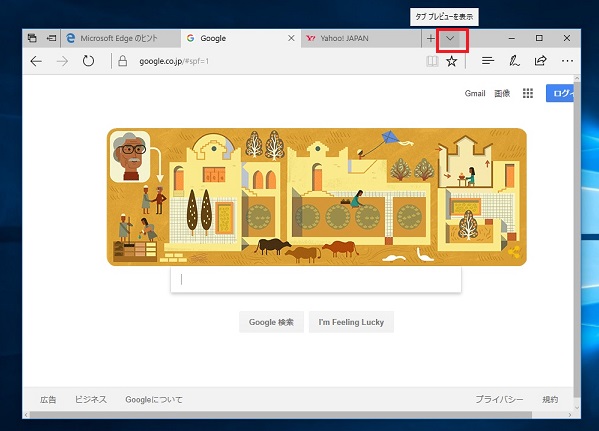Image resolution: width=599 pixels, height=431 pixels.
Task: Open the 規約 footer link
Action: click(550, 400)
